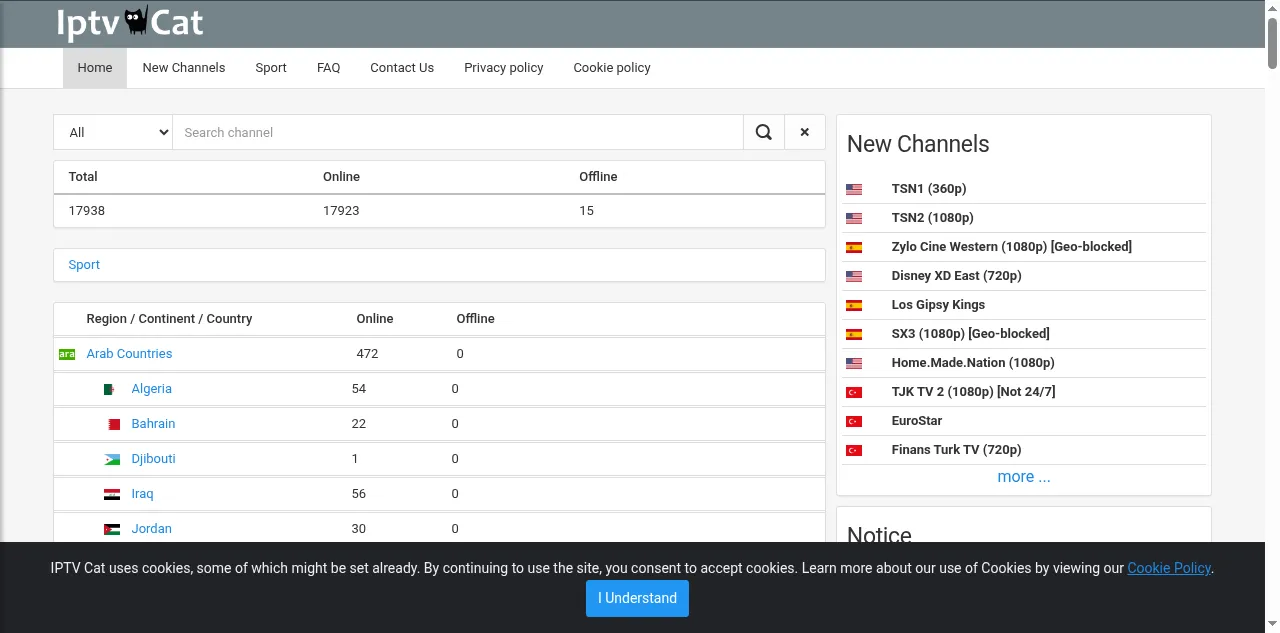The image size is (1280, 633).
Task: Open the Algeria country link
Action: [x=152, y=389]
